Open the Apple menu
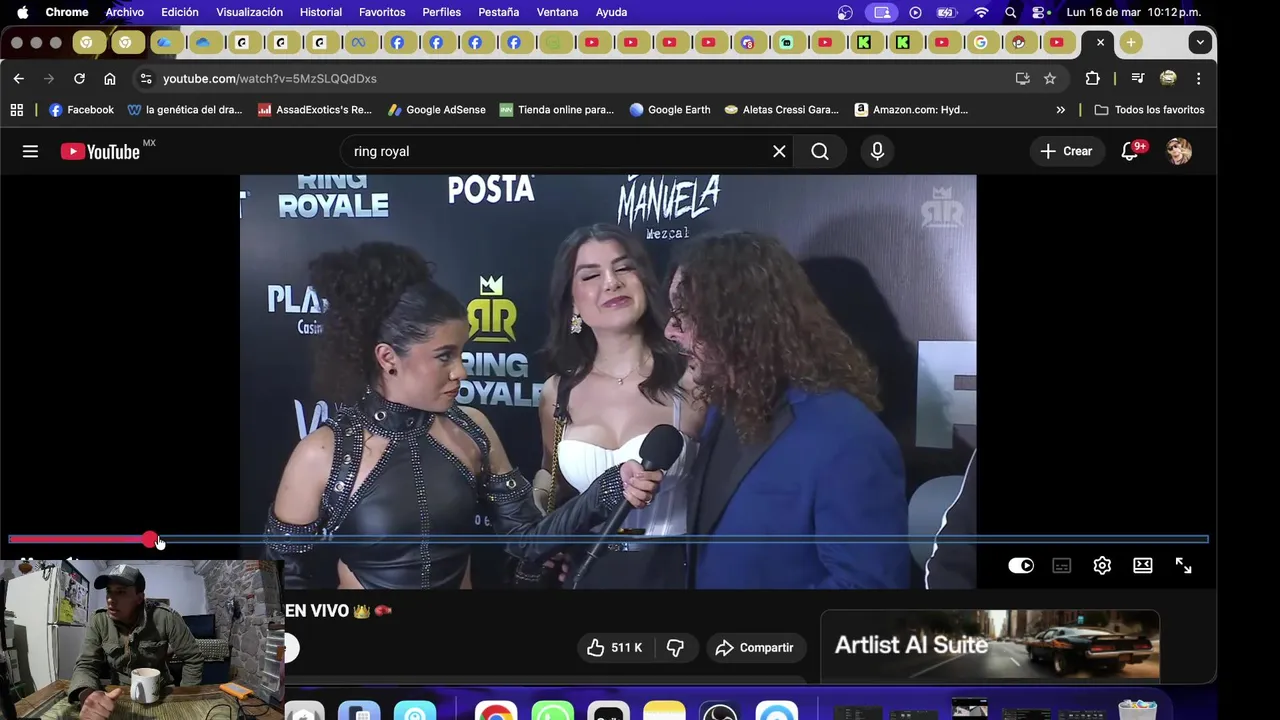This screenshot has width=1280, height=720. click(x=22, y=12)
